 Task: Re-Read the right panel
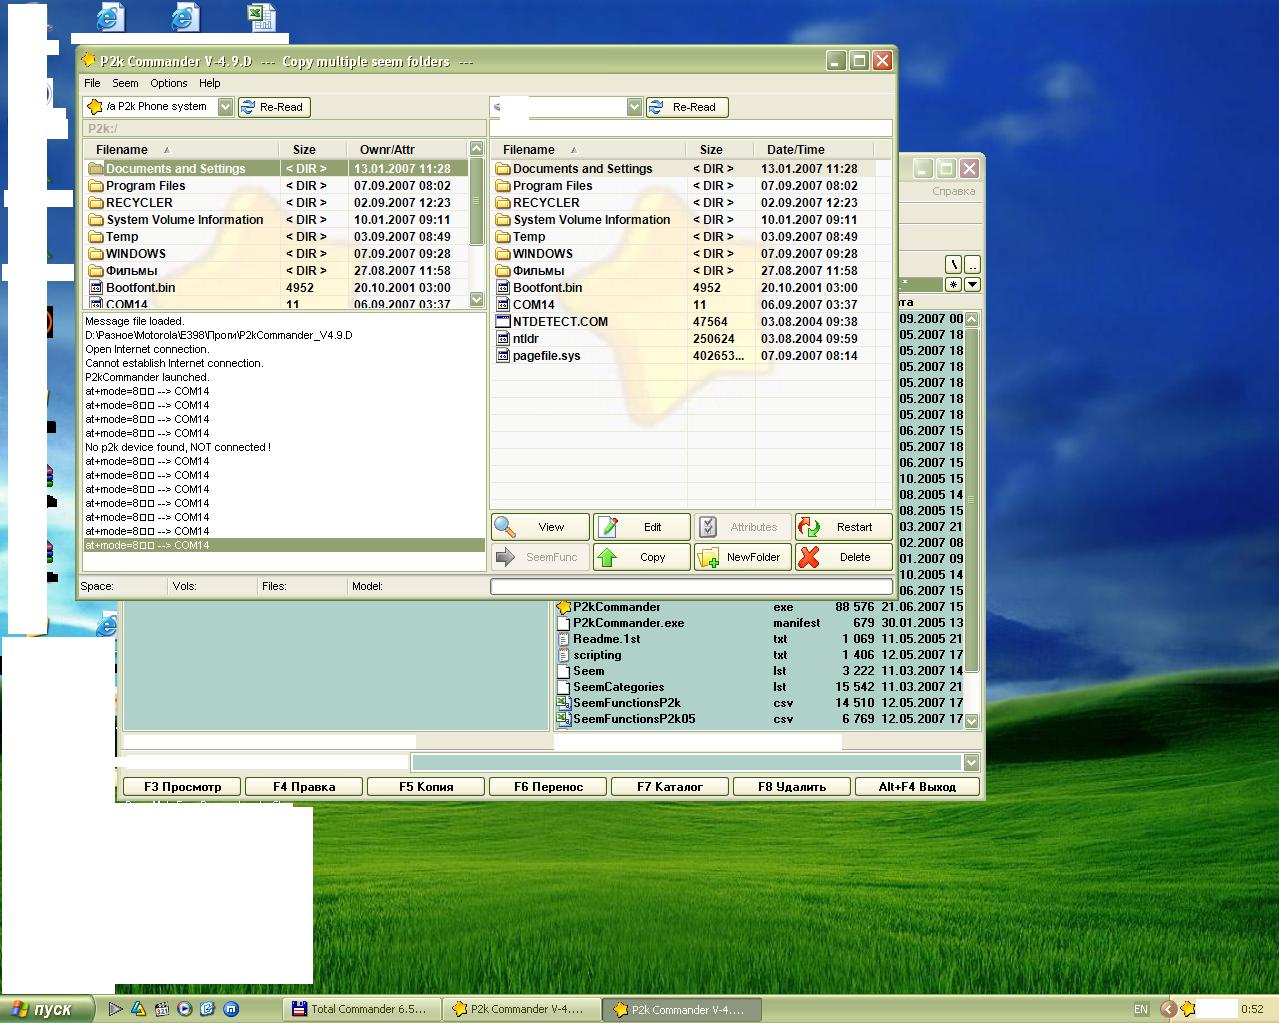click(686, 107)
